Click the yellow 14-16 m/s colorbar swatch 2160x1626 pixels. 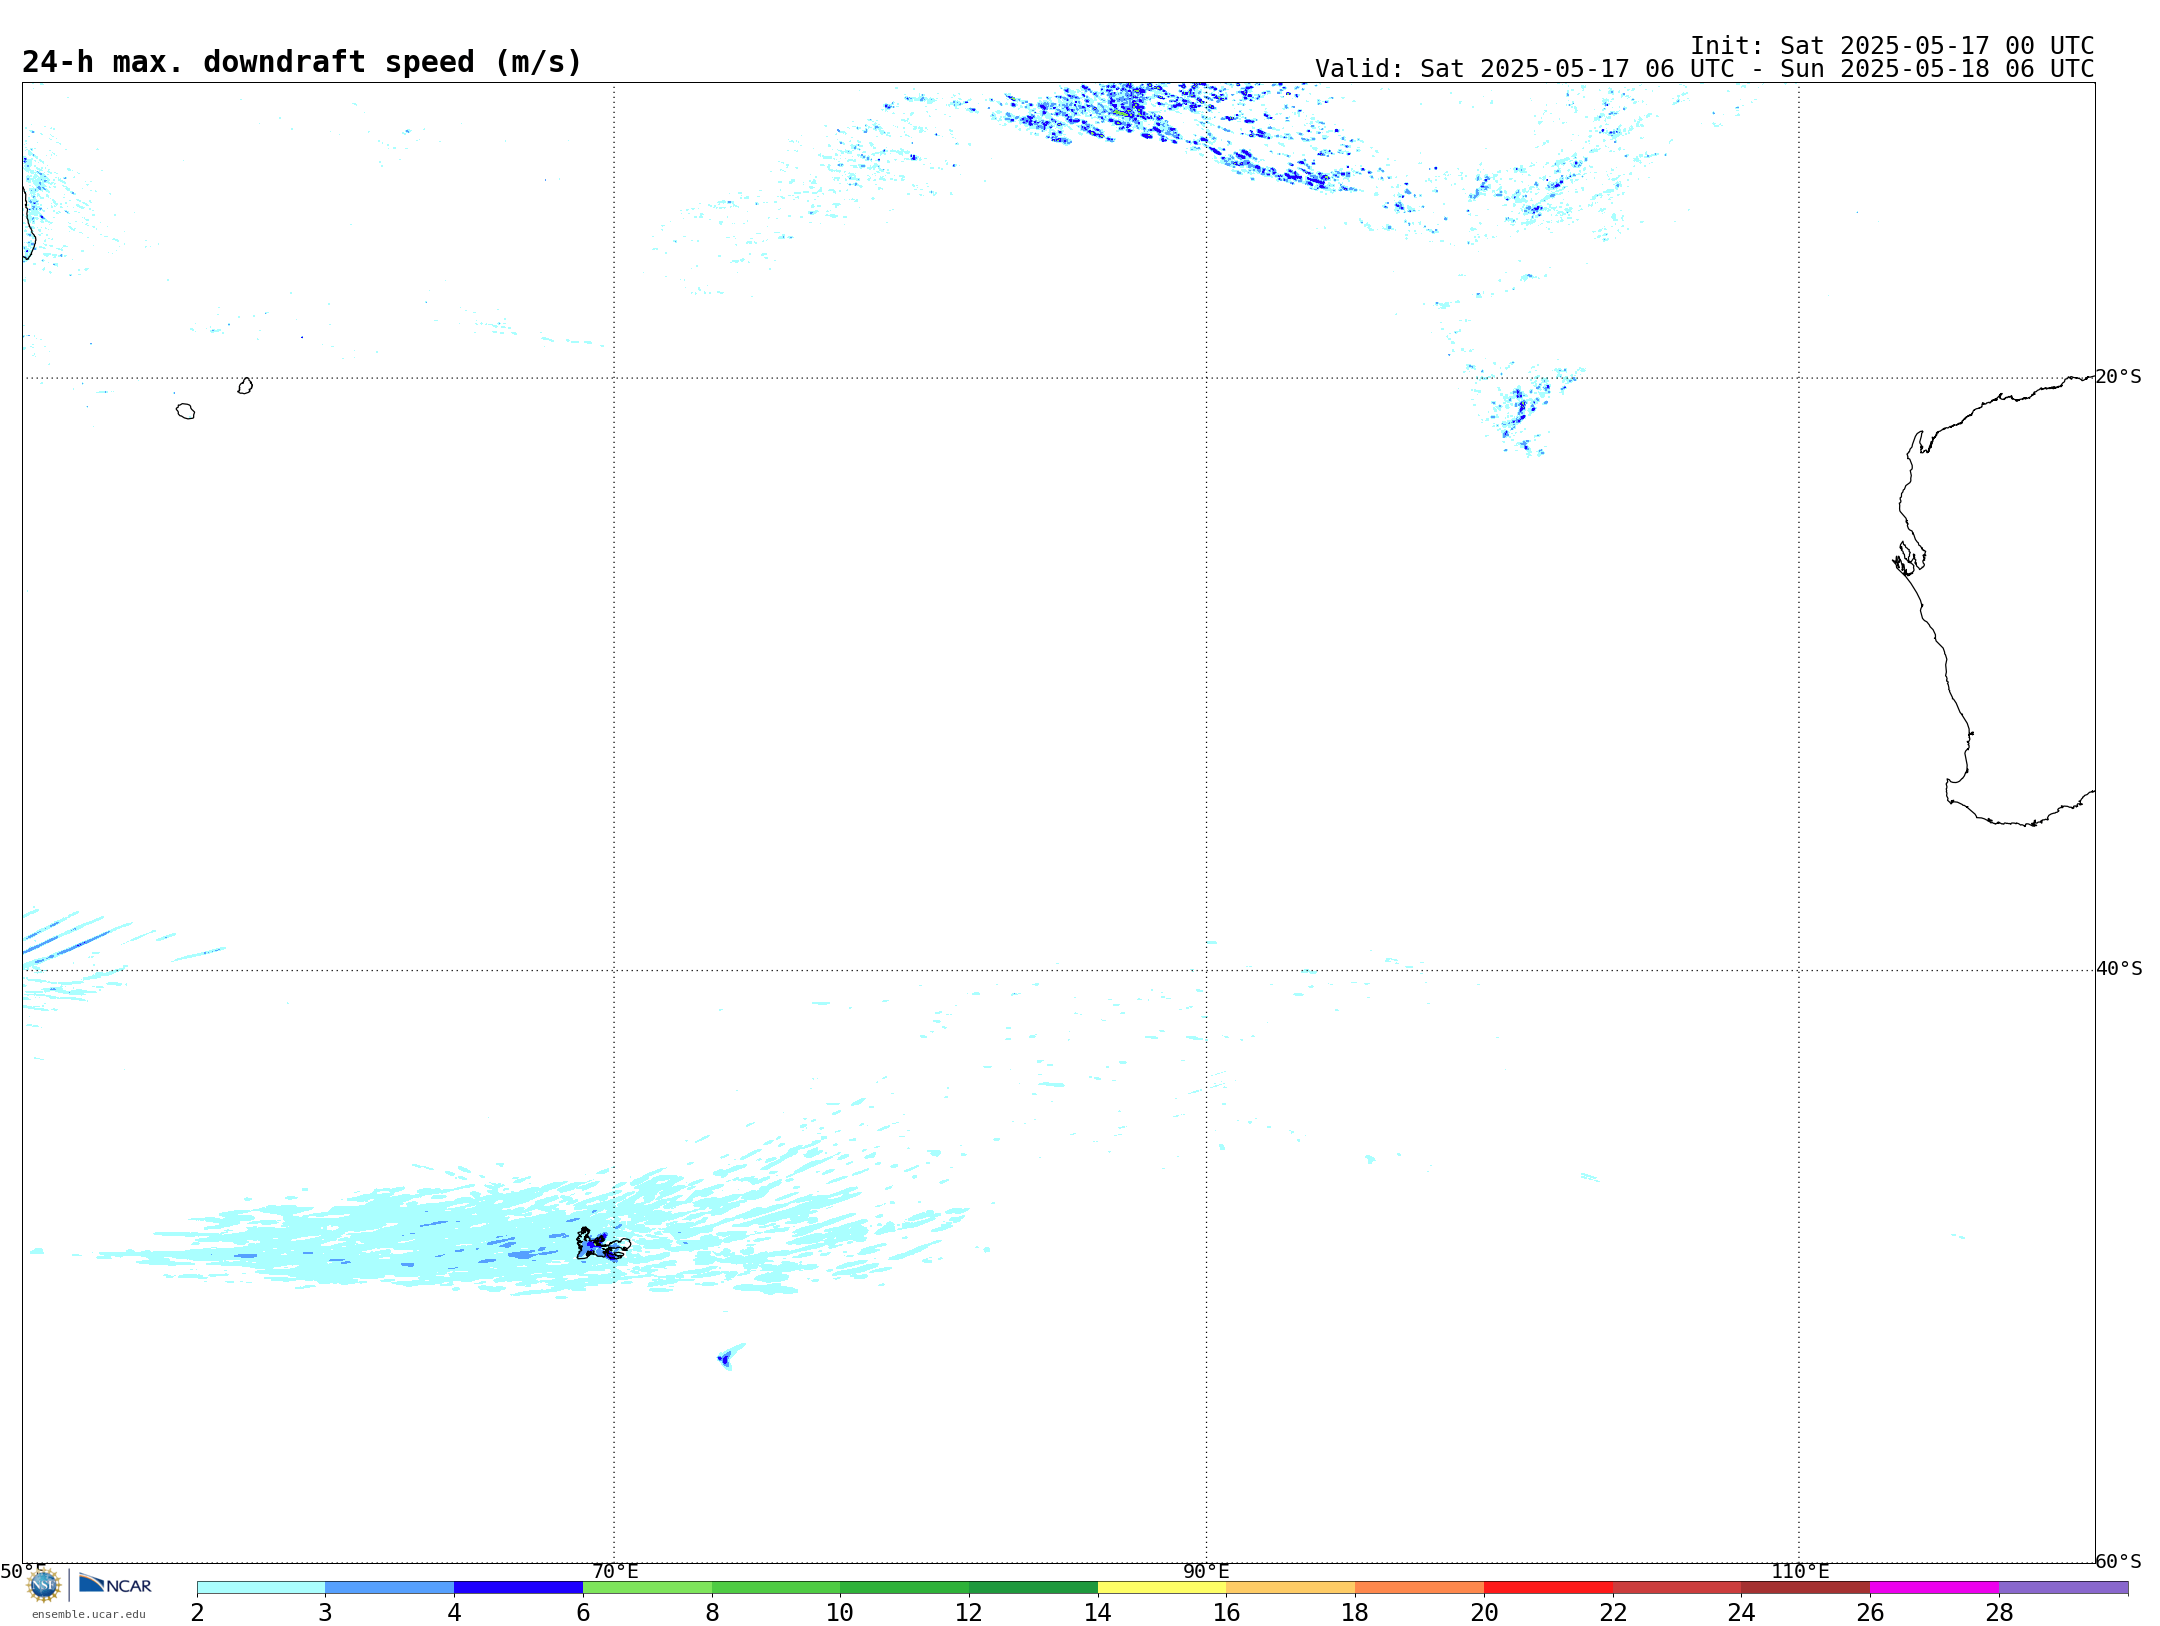(1162, 1588)
